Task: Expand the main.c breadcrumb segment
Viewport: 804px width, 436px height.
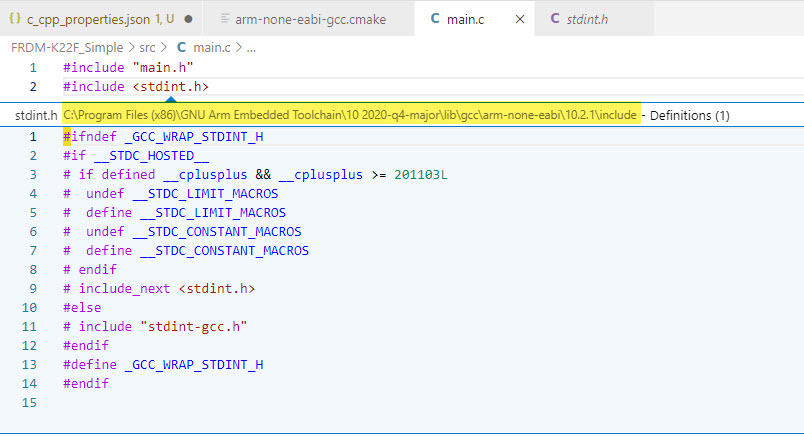Action: click(x=210, y=47)
